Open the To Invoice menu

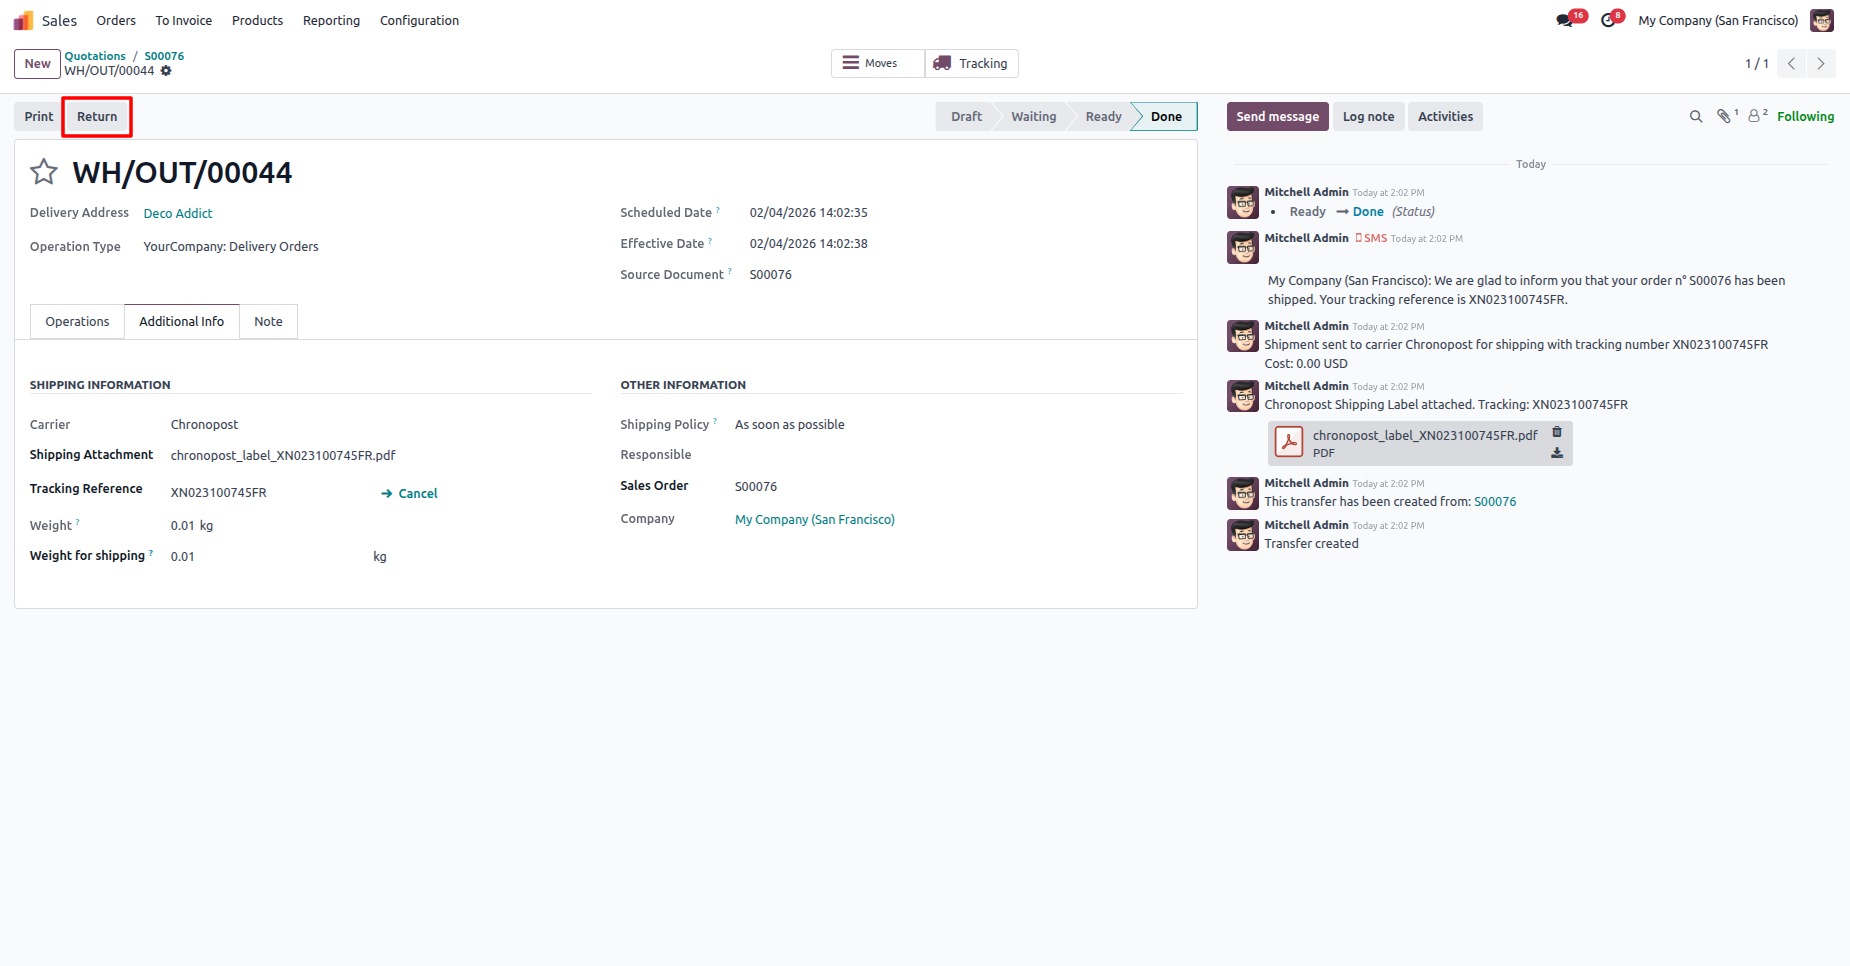pos(184,20)
